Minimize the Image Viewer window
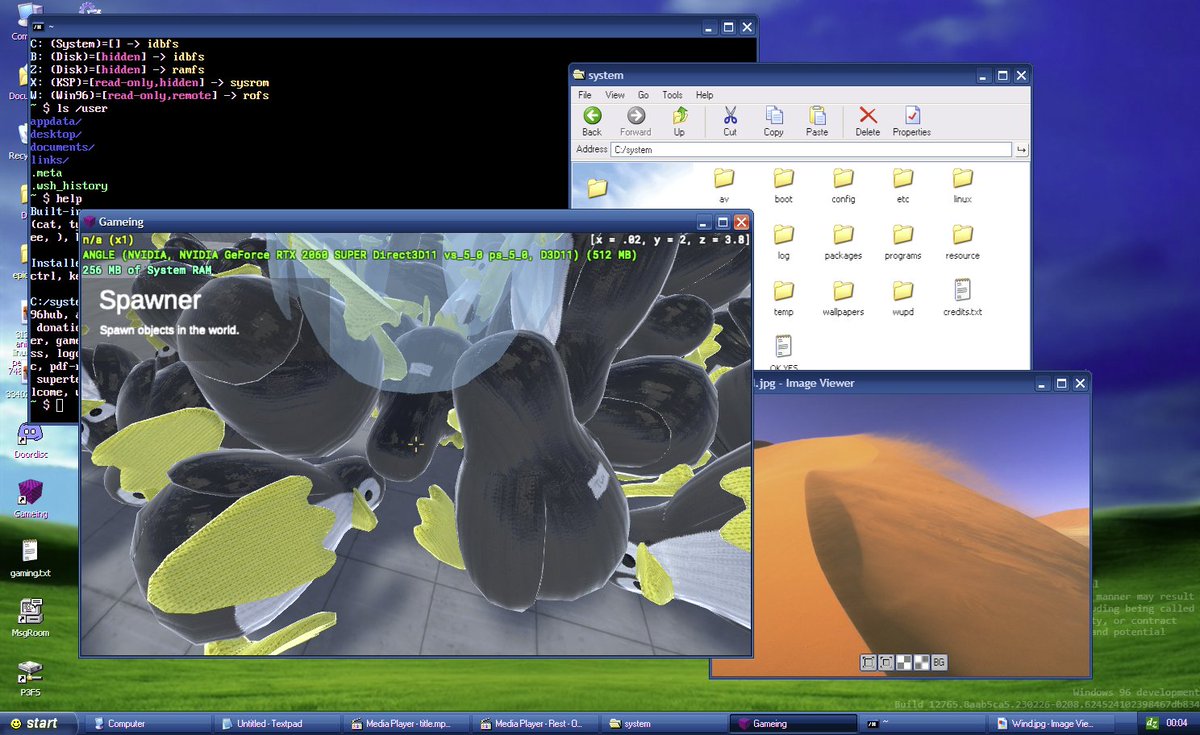Image resolution: width=1200 pixels, height=735 pixels. pos(1042,383)
